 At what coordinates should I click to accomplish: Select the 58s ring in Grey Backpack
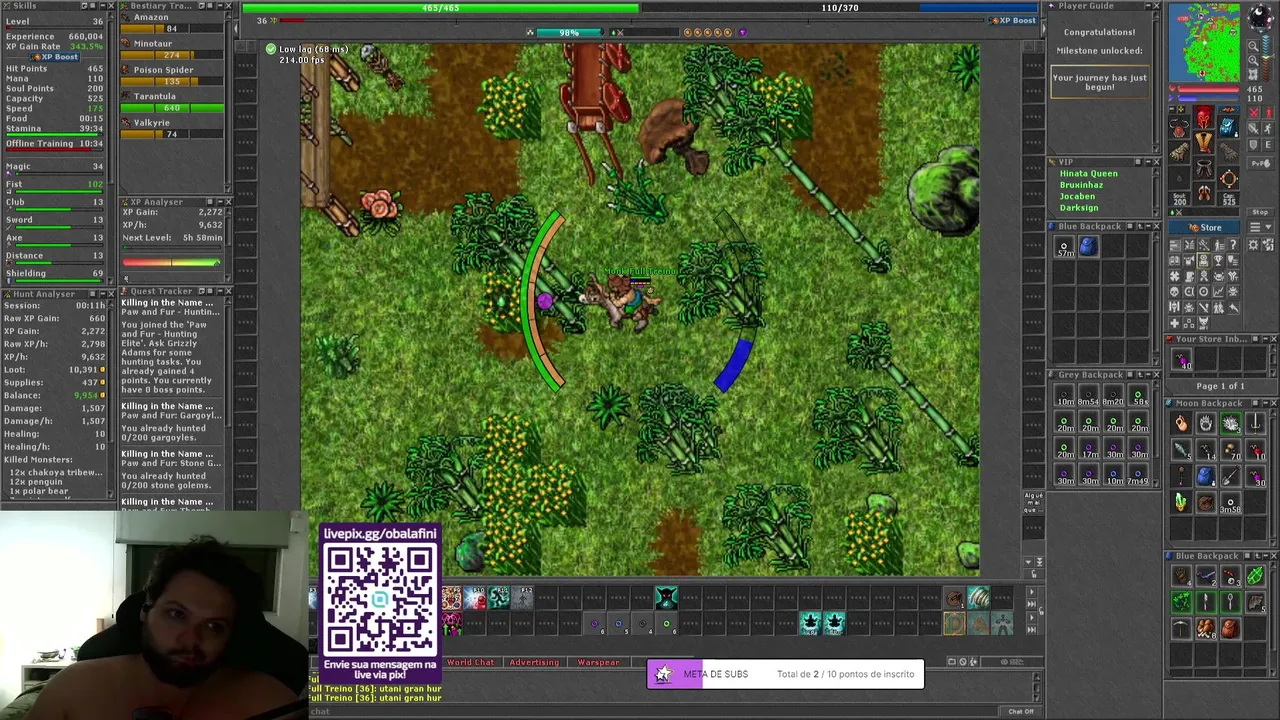1138,396
